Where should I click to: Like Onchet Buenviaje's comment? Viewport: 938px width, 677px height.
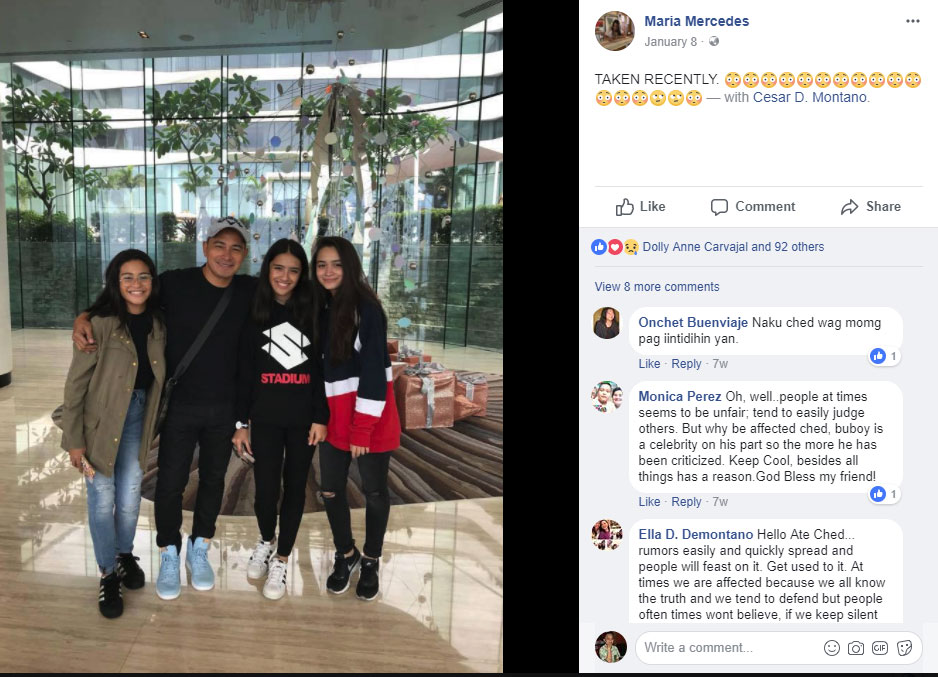[x=649, y=364]
